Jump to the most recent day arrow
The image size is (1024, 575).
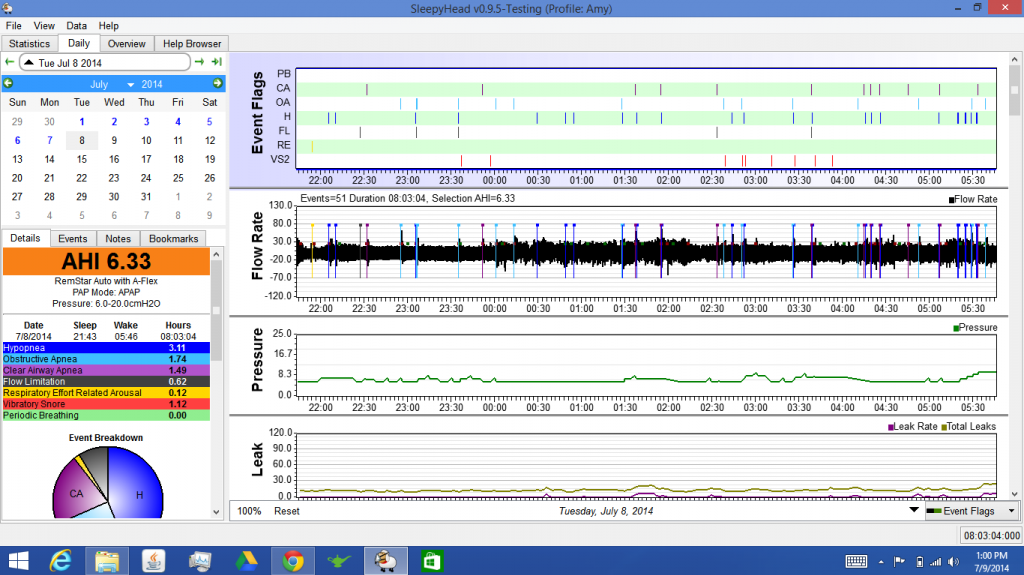216,62
